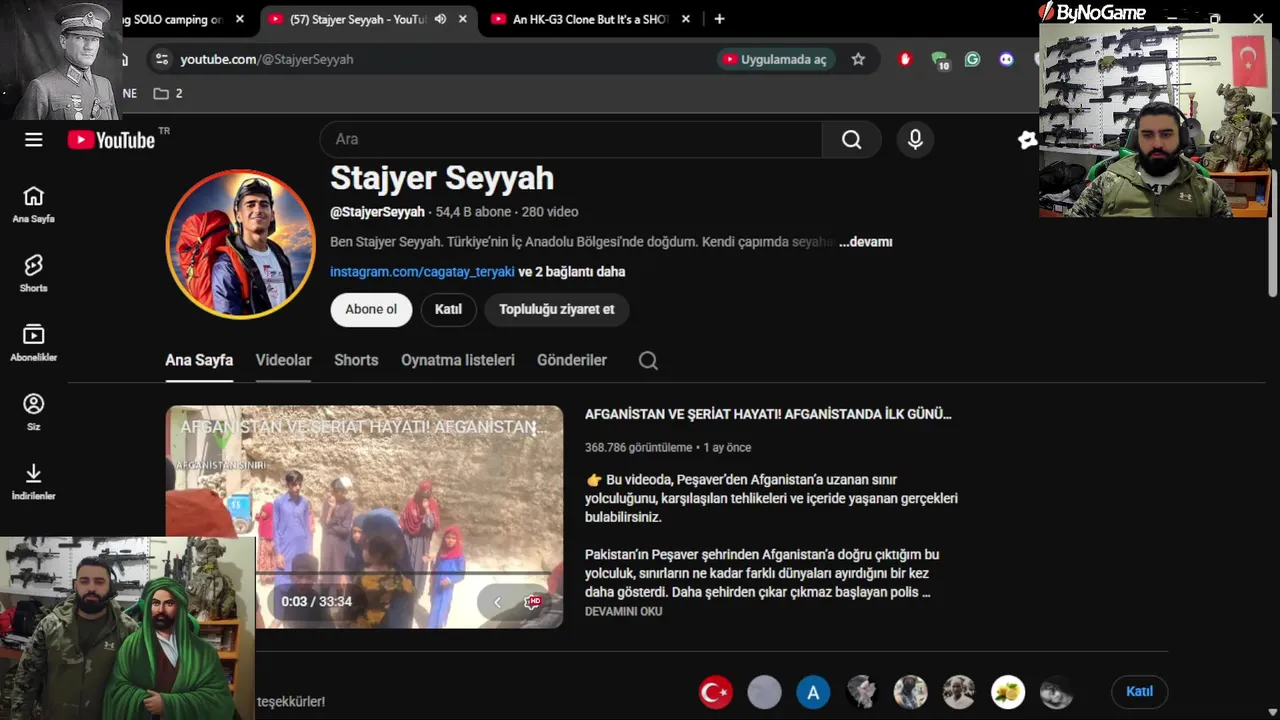Click the Katıl button beside Abone ol
Screen dimensions: 1280x720
coord(448,310)
